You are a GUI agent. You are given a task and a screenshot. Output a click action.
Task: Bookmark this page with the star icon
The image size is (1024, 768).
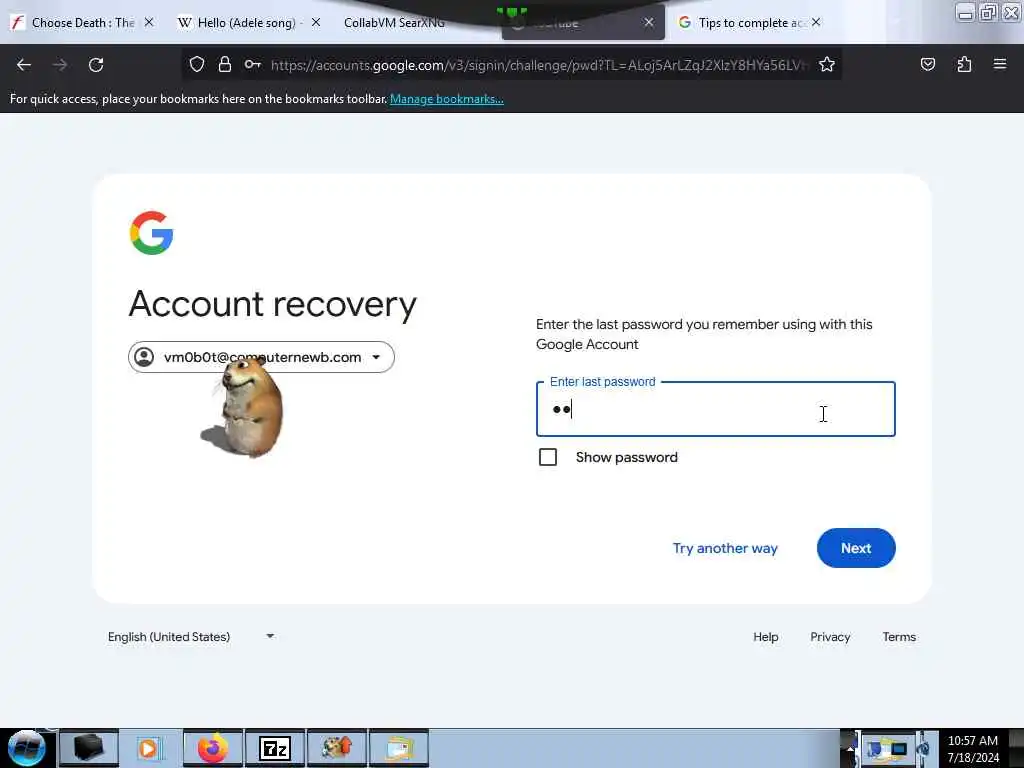827,64
